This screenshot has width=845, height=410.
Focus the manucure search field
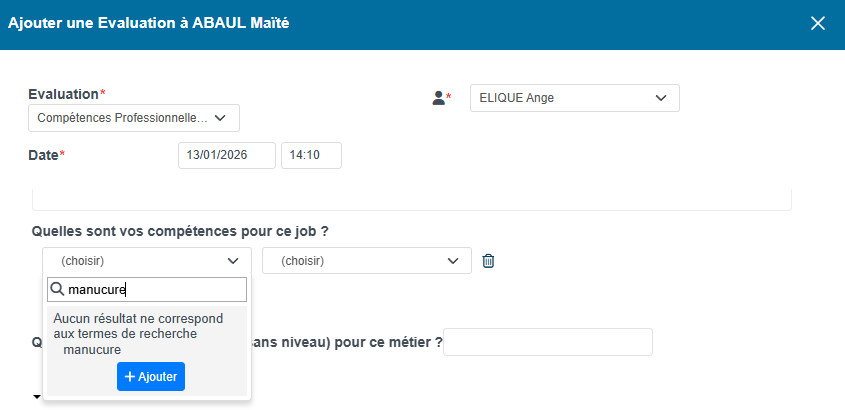point(147,290)
